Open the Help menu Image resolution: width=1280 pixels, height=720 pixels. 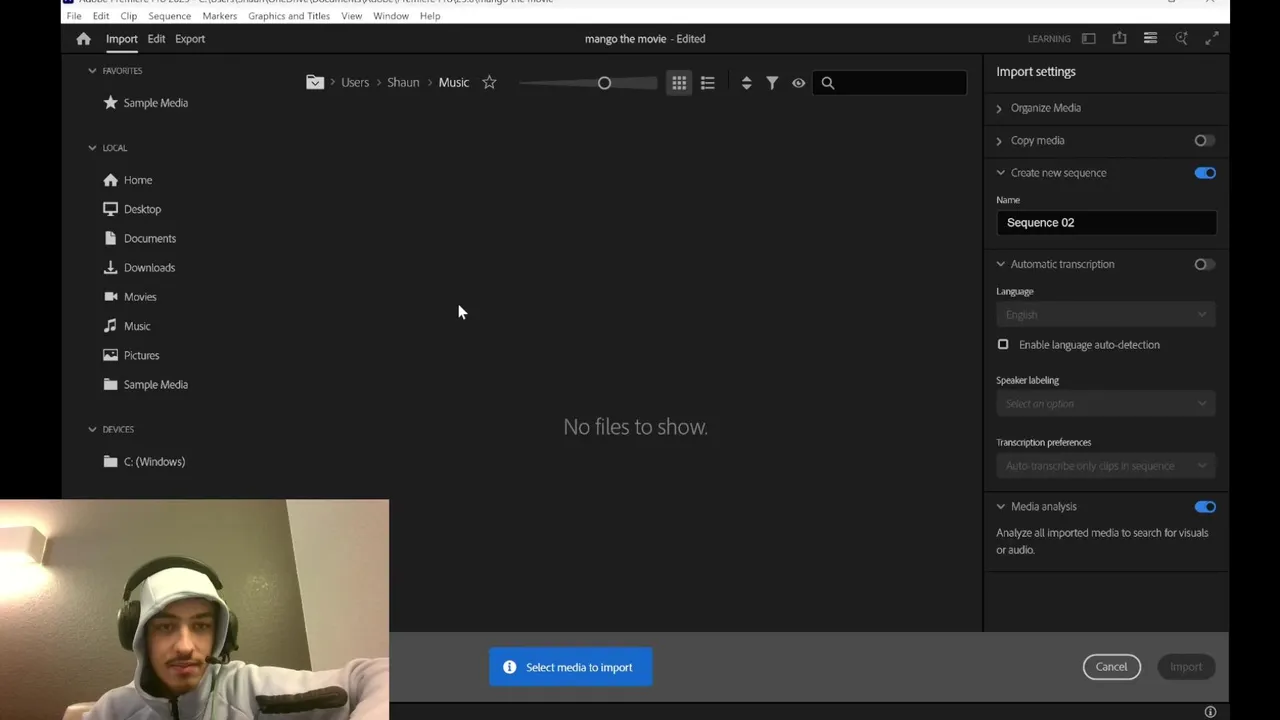tap(430, 16)
